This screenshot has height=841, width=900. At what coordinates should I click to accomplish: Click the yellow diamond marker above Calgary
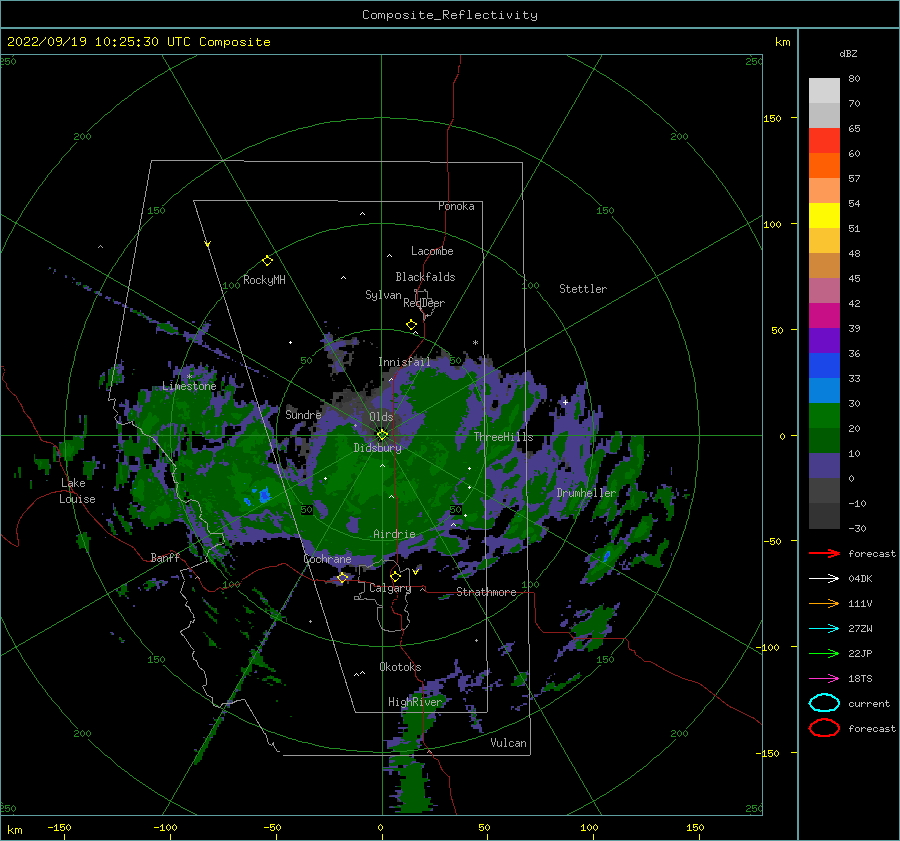click(395, 576)
